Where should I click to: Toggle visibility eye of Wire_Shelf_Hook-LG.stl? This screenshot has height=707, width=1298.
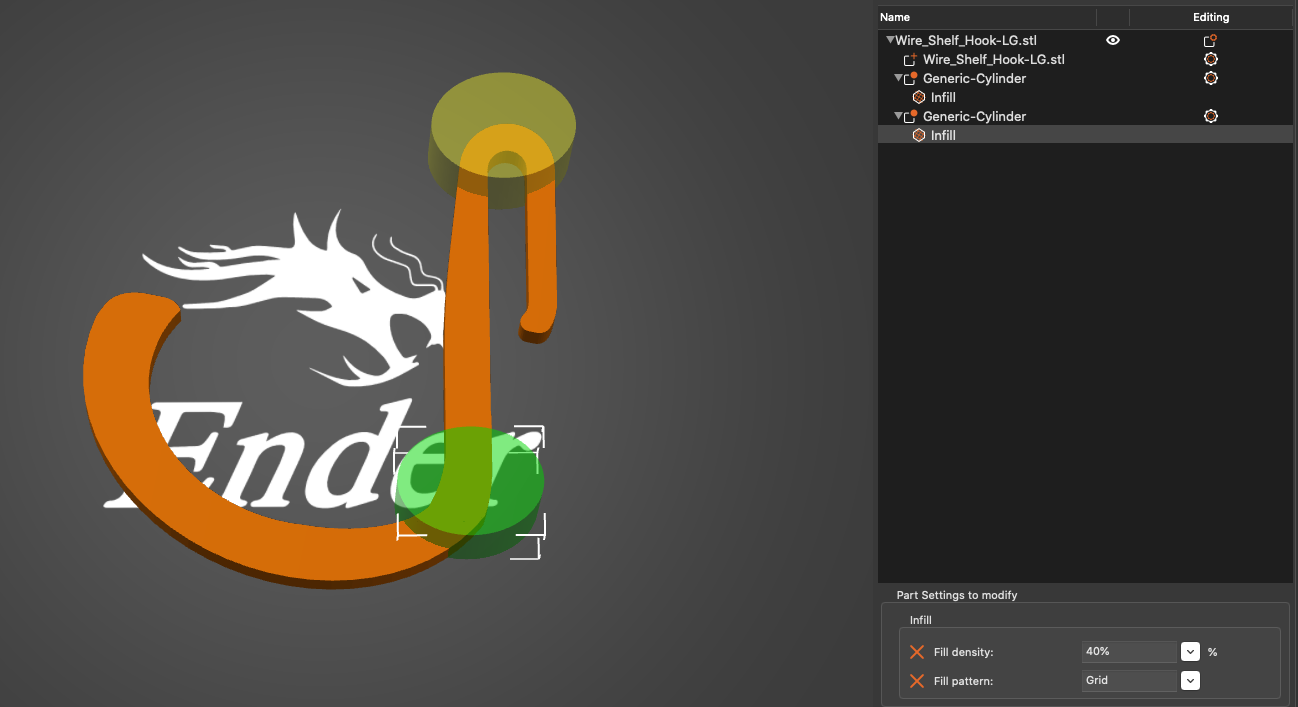tap(1113, 41)
